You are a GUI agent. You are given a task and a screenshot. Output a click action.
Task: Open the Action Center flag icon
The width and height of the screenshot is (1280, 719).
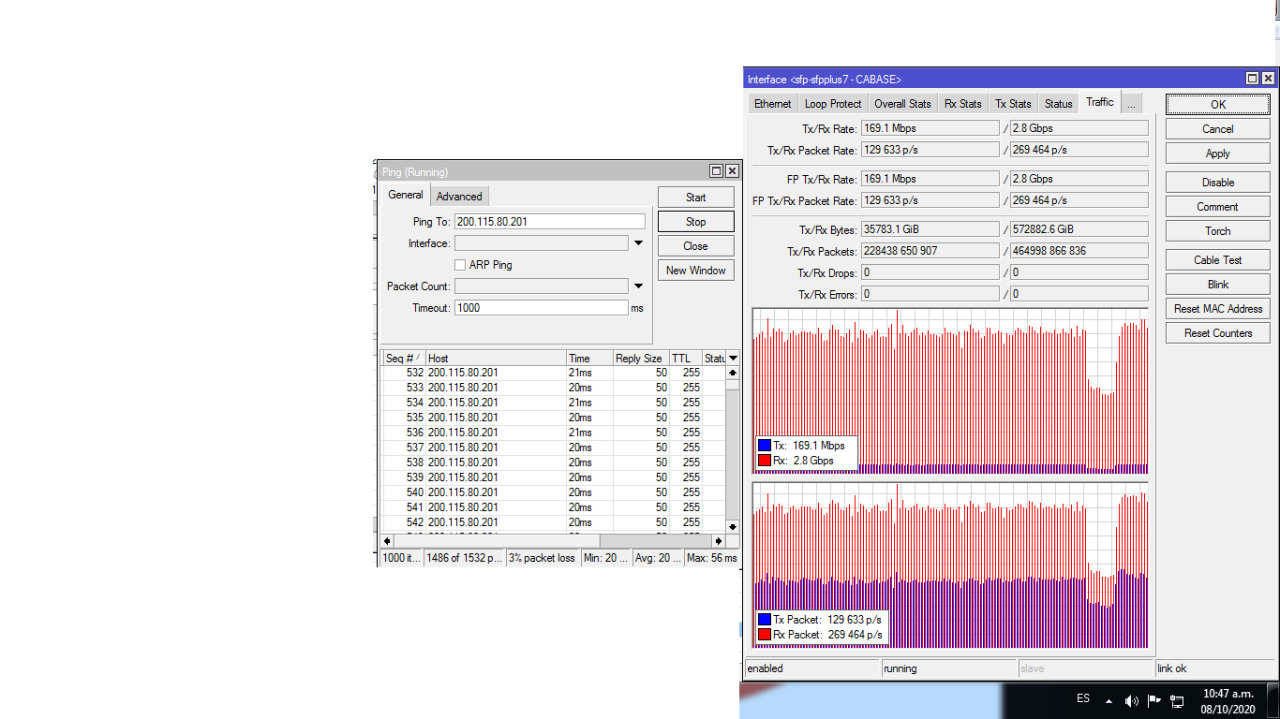(x=1154, y=701)
